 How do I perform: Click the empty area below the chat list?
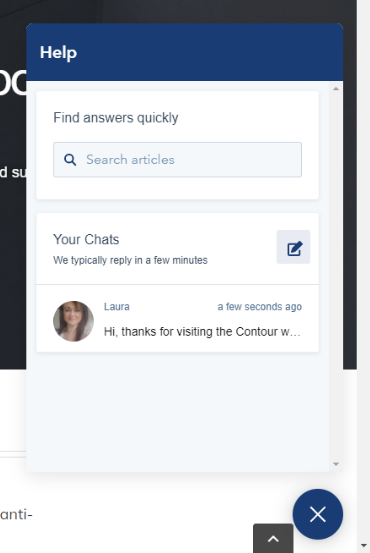click(x=177, y=411)
